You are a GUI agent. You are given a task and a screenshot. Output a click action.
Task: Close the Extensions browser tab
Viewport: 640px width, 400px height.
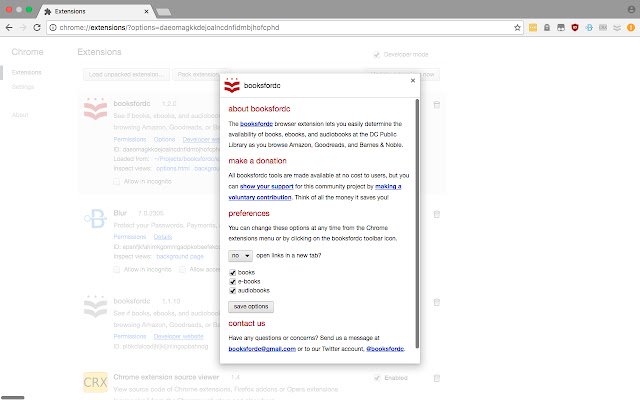point(146,11)
